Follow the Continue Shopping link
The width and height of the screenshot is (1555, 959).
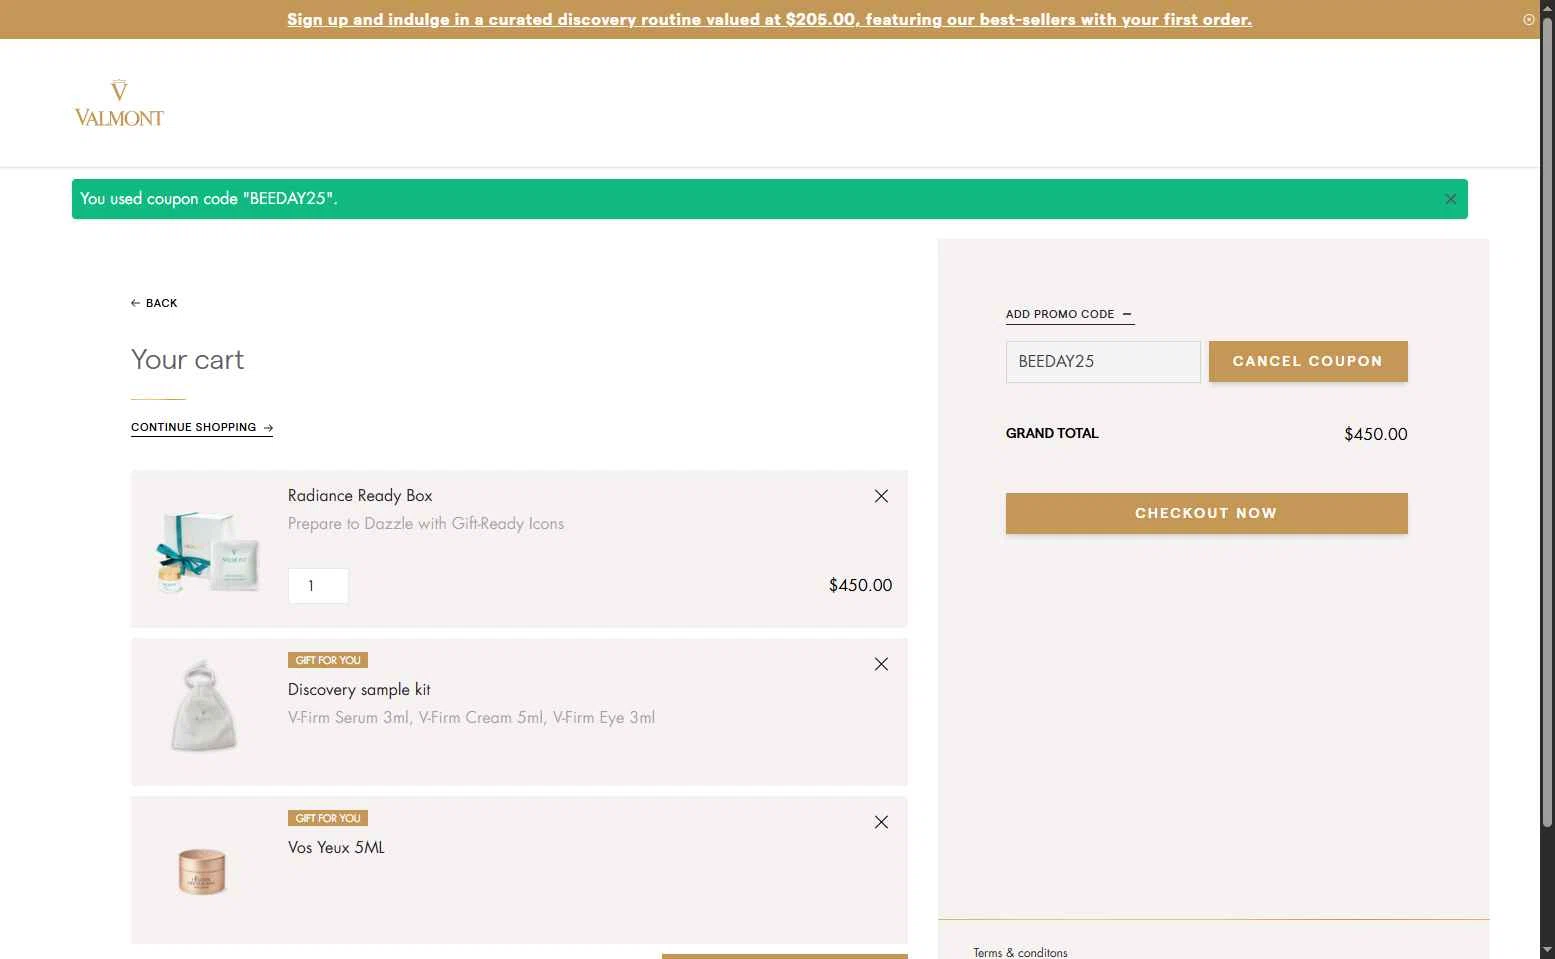pos(202,427)
